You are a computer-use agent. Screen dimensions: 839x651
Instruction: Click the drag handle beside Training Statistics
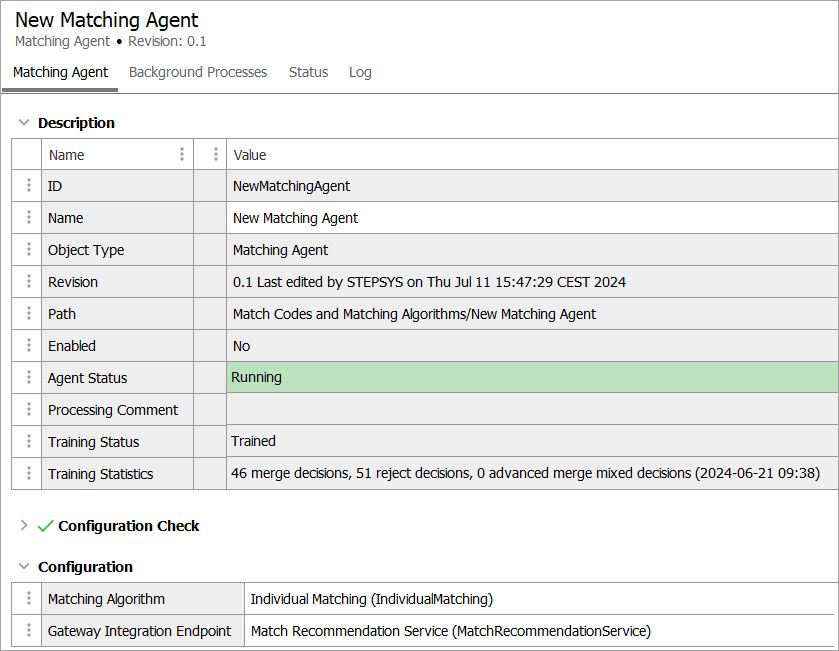(28, 474)
